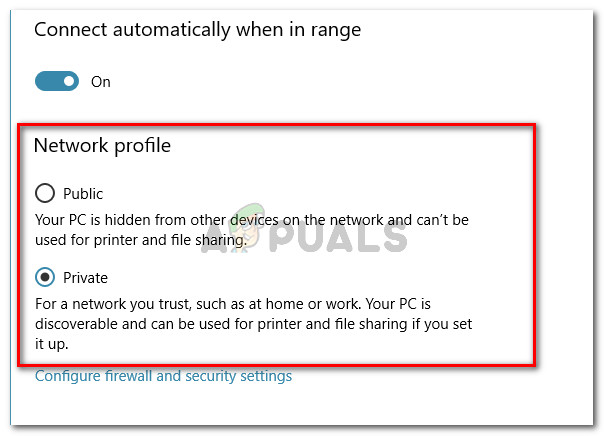The height and width of the screenshot is (436, 604).
Task: Click the white knob of the On toggle
Action: point(66,82)
